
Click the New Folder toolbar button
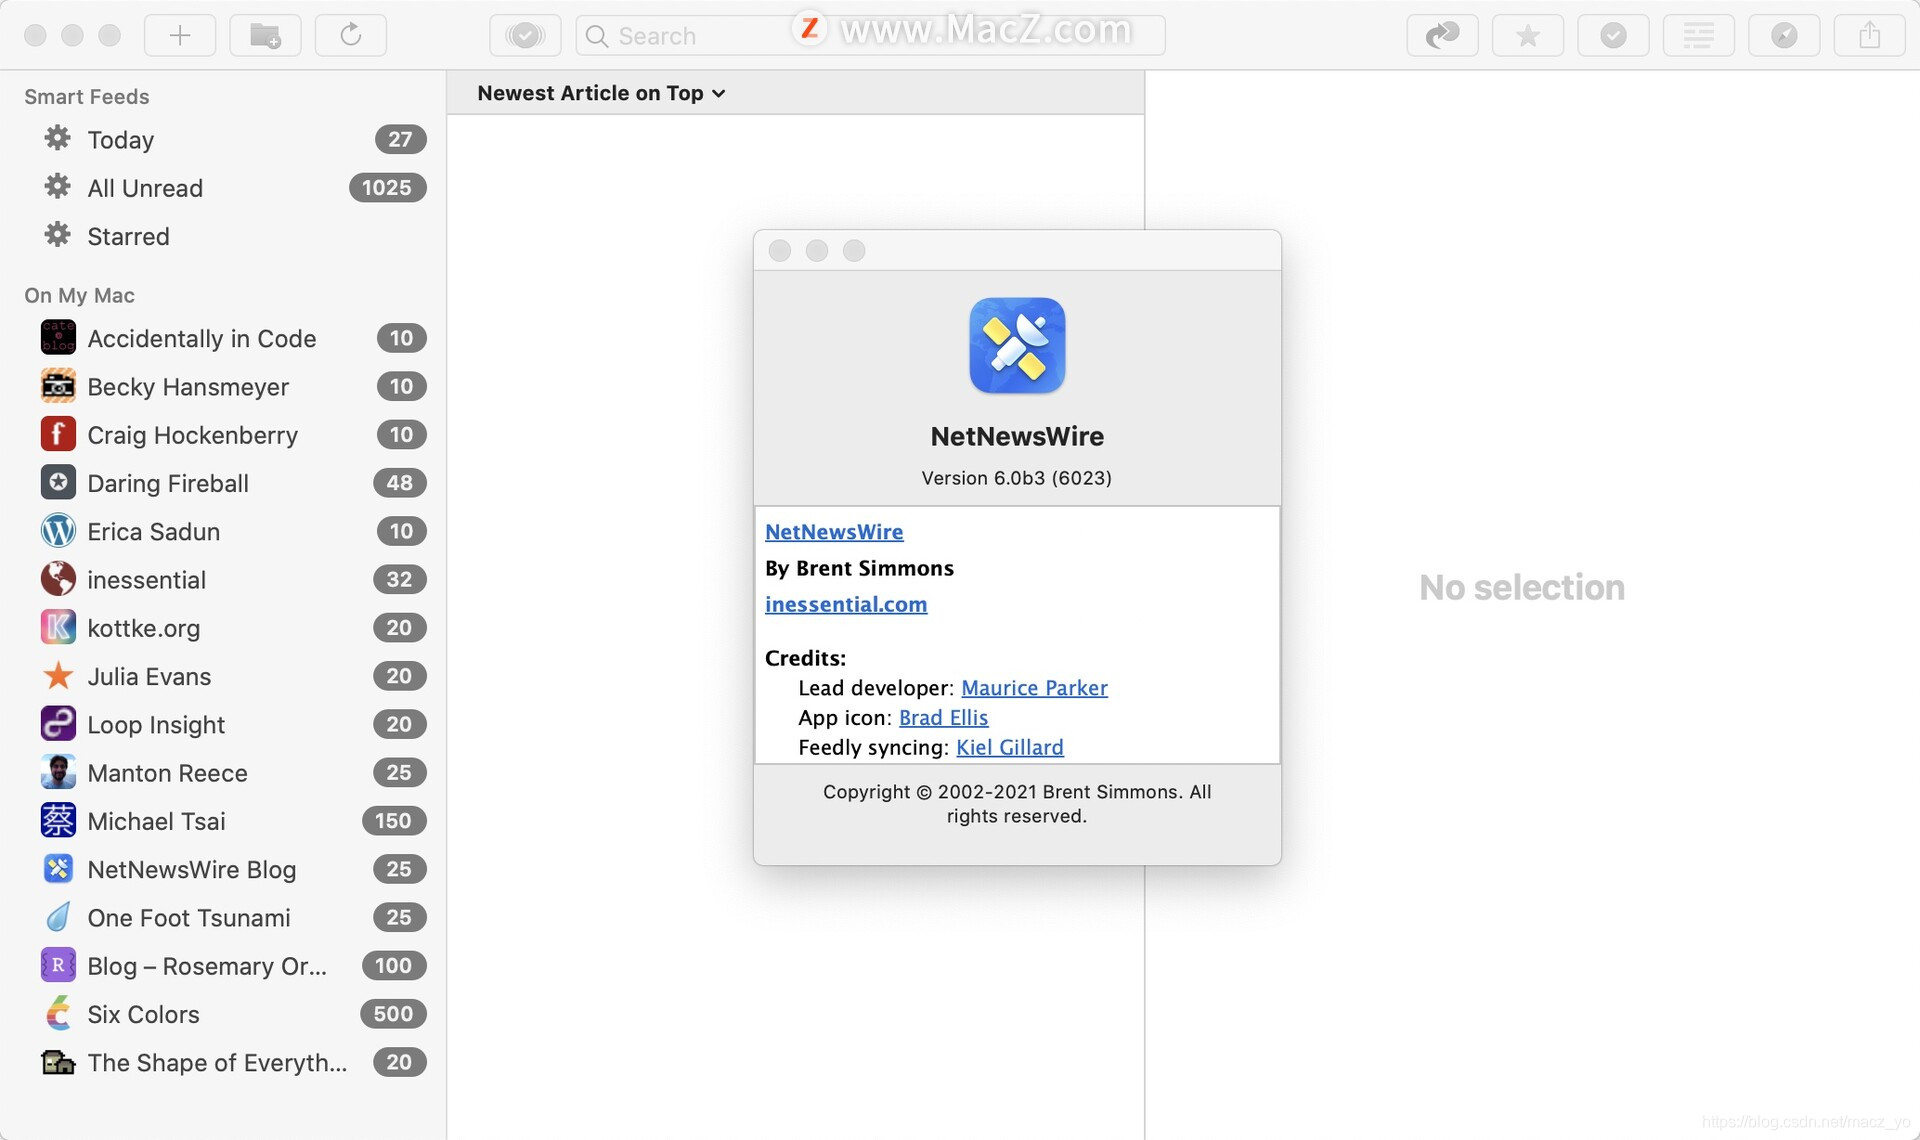coord(265,36)
